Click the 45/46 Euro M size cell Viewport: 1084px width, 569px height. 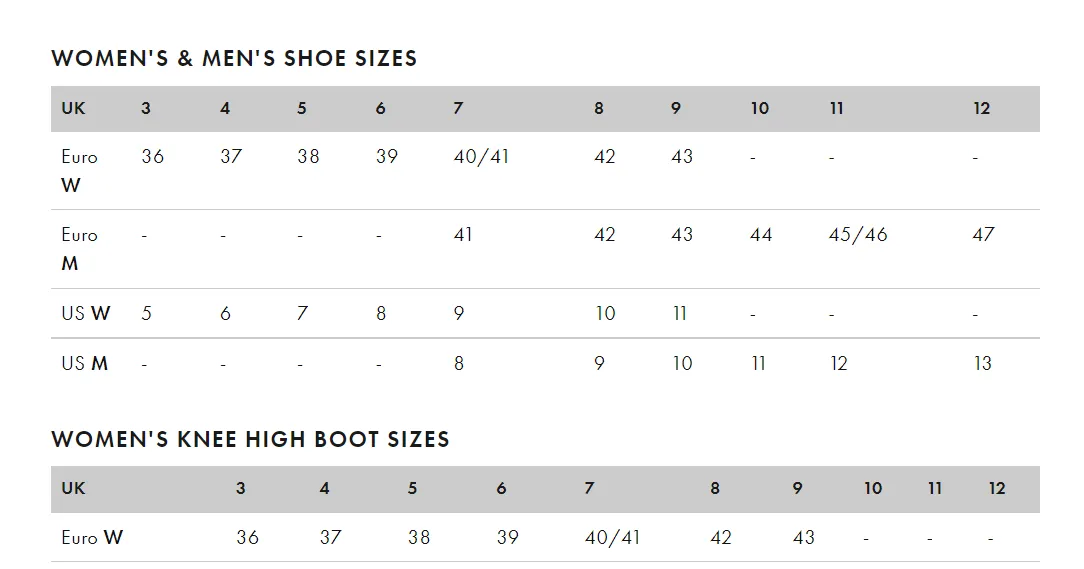pyautogui.click(x=858, y=235)
